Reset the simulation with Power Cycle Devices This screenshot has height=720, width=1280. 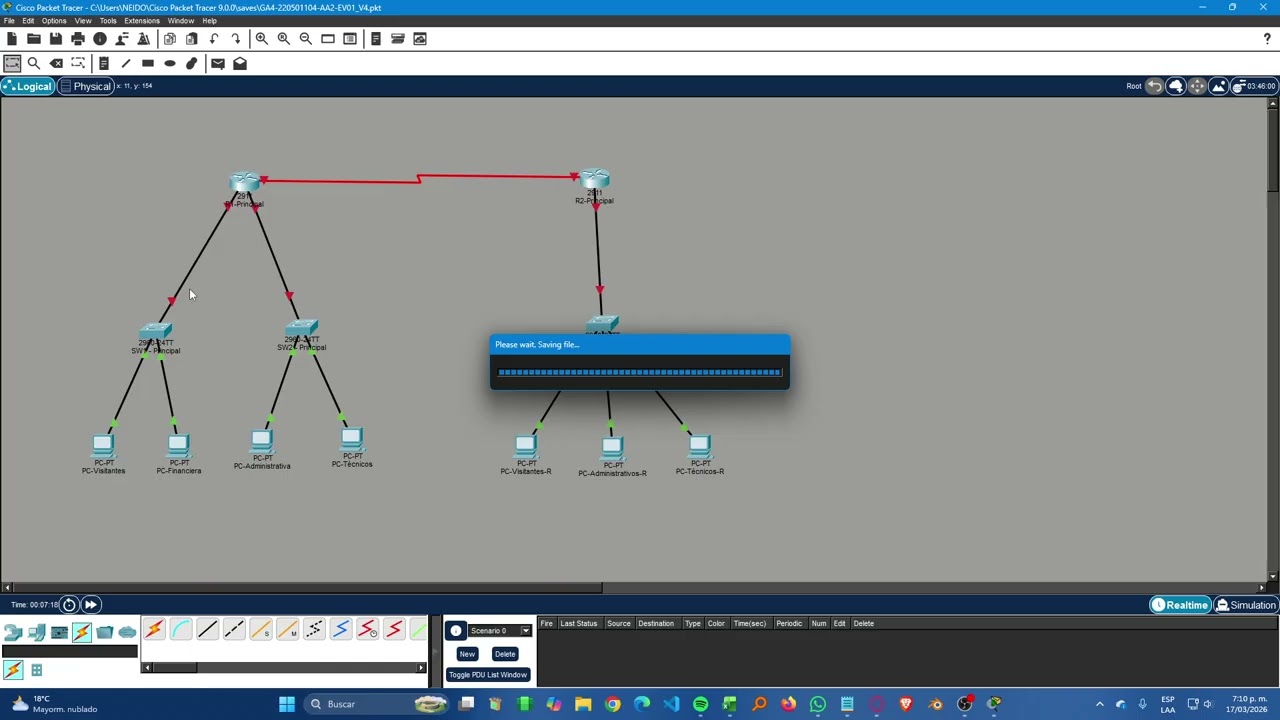coord(69,605)
